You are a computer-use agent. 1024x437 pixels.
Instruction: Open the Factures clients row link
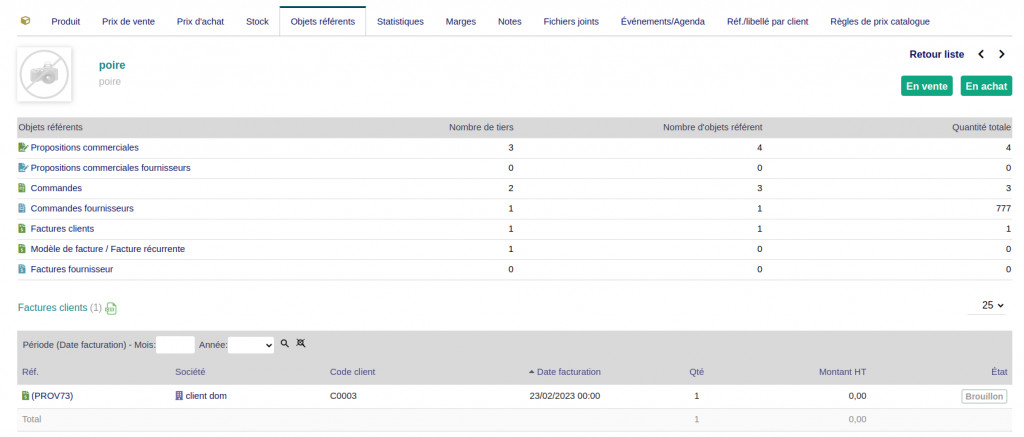[62, 229]
